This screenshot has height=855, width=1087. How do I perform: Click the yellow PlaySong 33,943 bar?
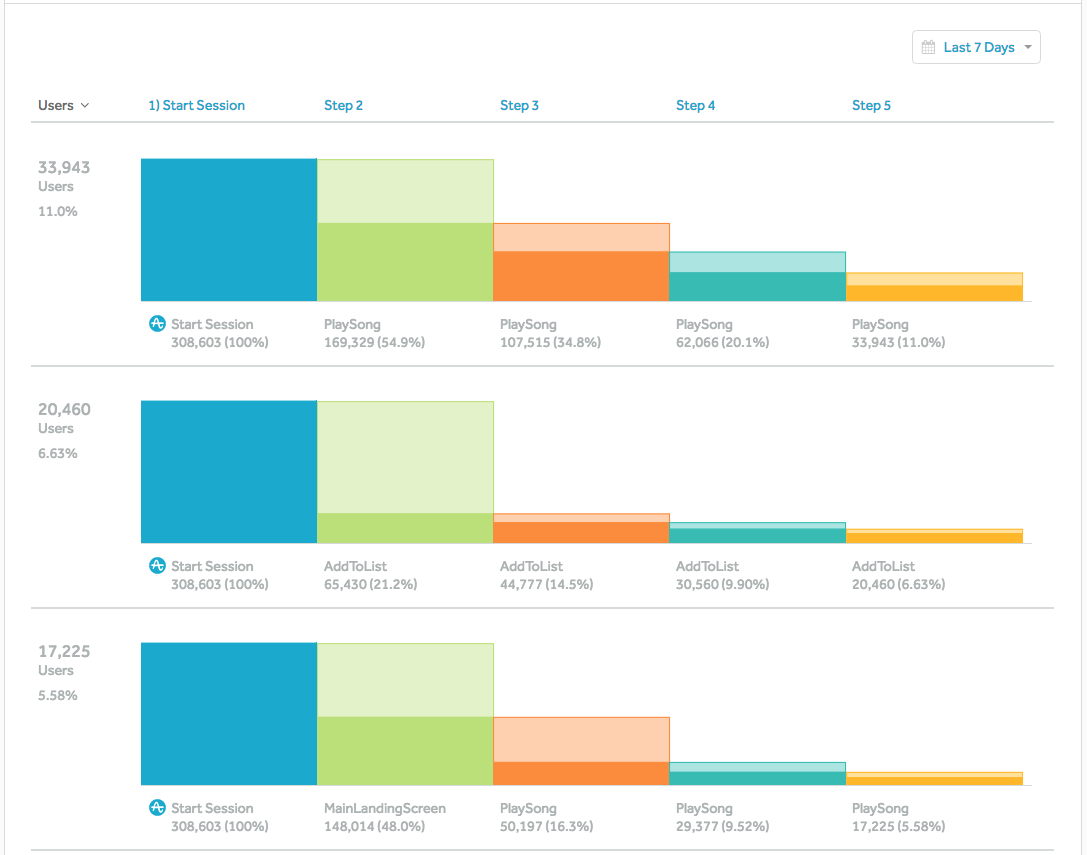coord(934,293)
